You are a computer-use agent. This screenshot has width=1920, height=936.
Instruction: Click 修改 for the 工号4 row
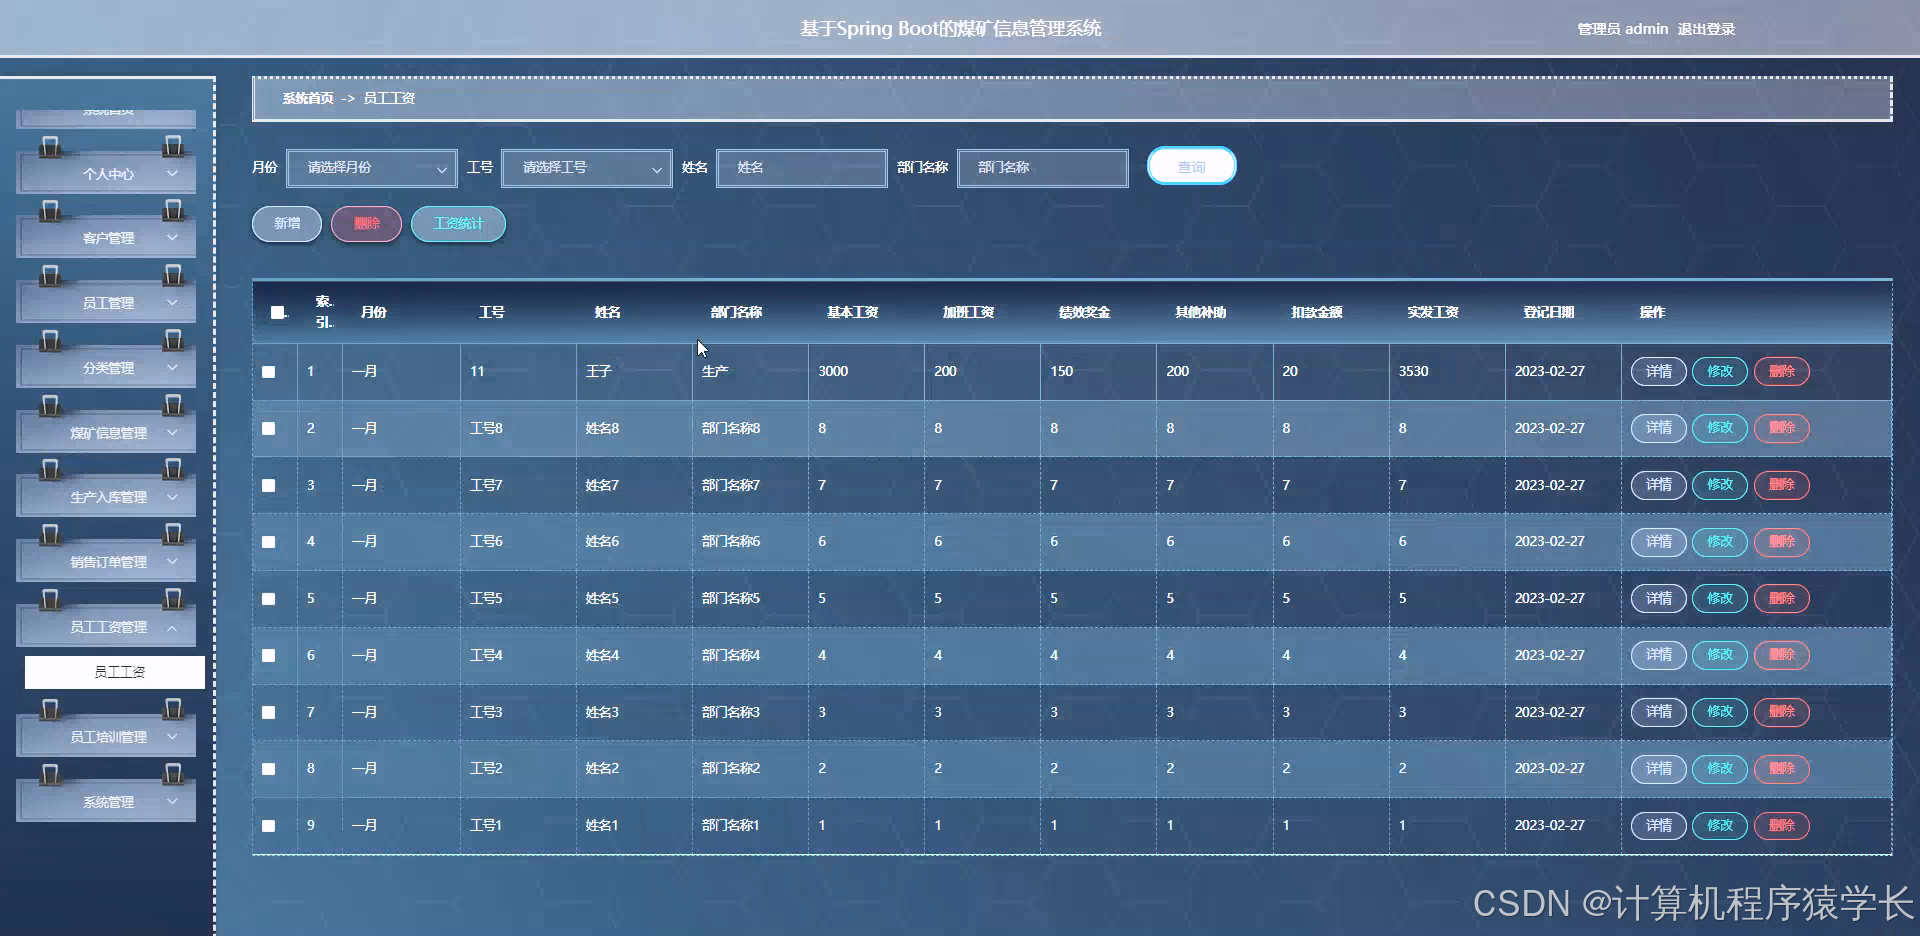1720,655
